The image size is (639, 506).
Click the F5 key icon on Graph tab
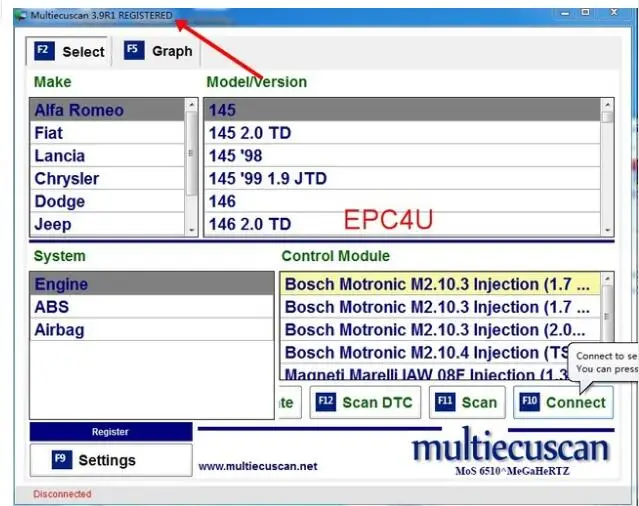pyautogui.click(x=134, y=50)
